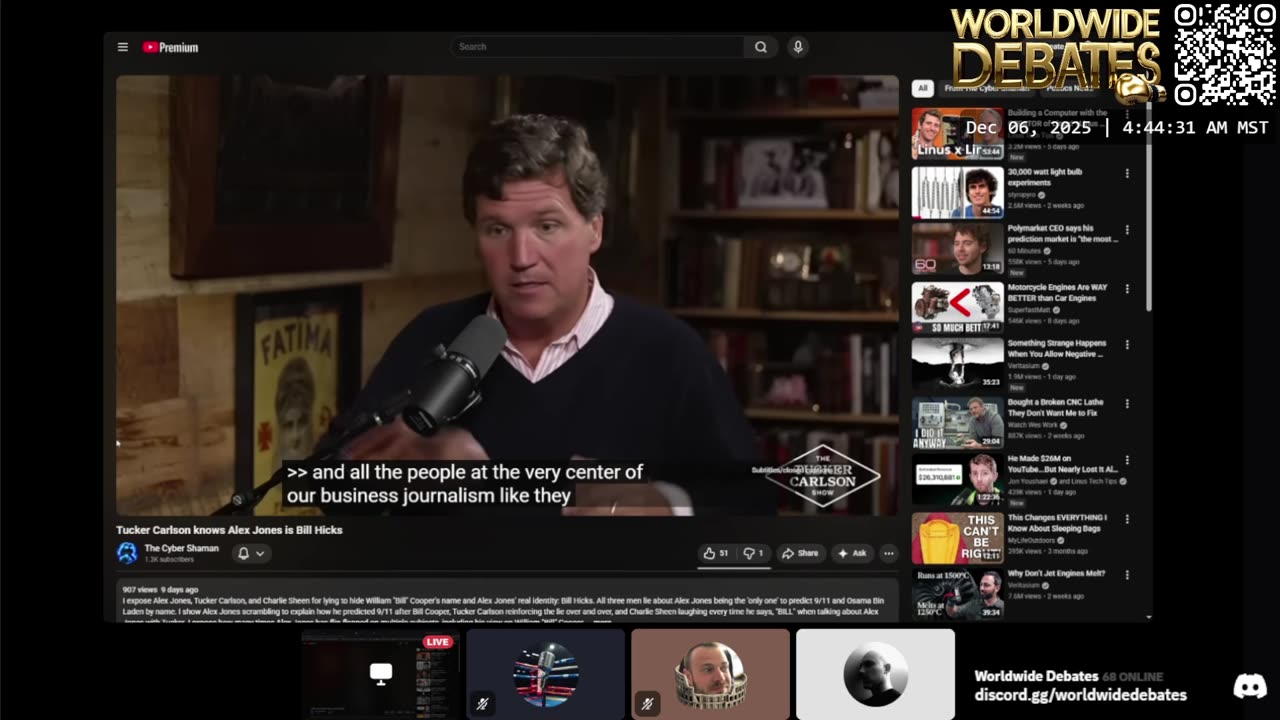Screen dimensions: 1280x720
Task: Click video title 'Tucker Carlson knows Alex Jones'
Action: click(229, 530)
